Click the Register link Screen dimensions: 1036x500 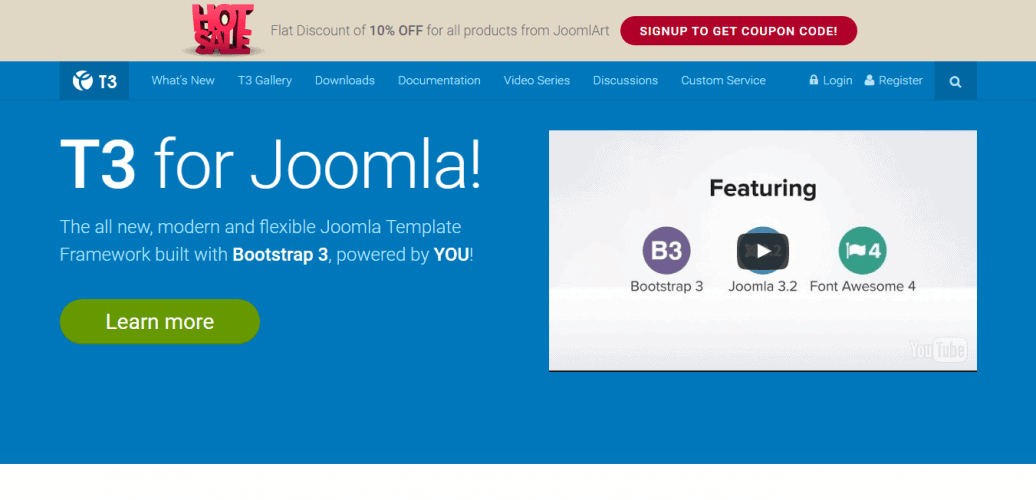click(x=901, y=81)
